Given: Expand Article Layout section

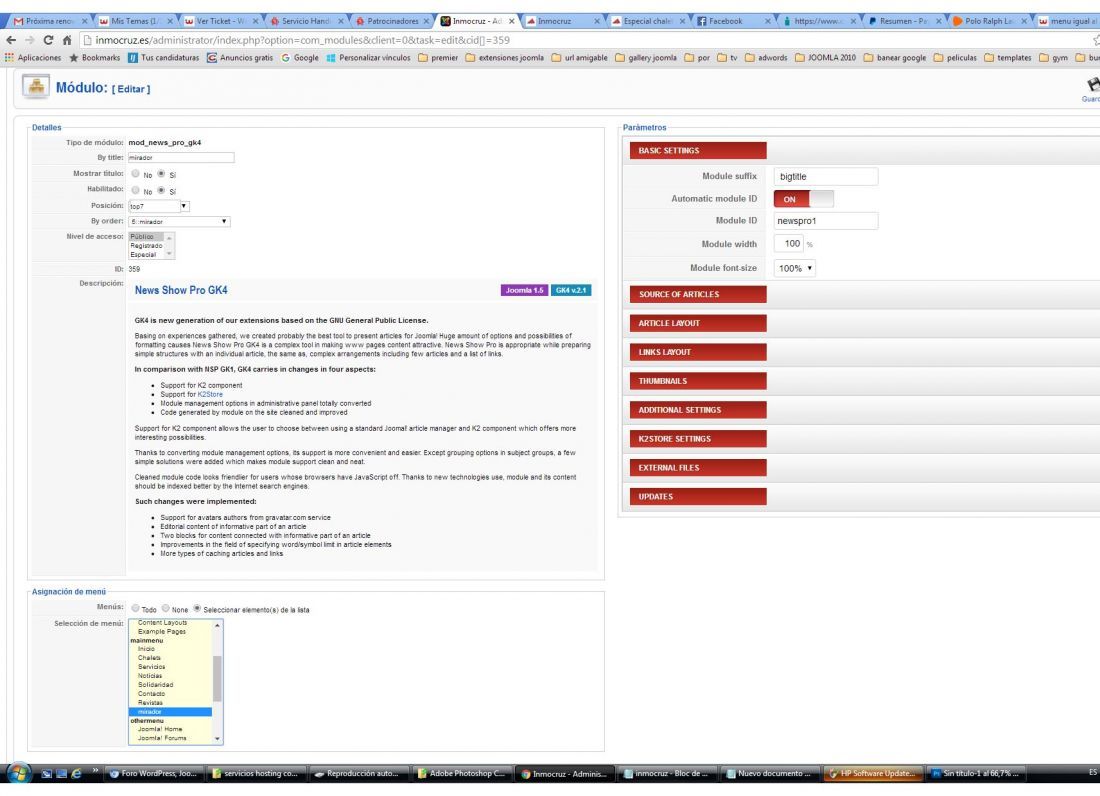Looking at the screenshot, I should click(x=697, y=323).
